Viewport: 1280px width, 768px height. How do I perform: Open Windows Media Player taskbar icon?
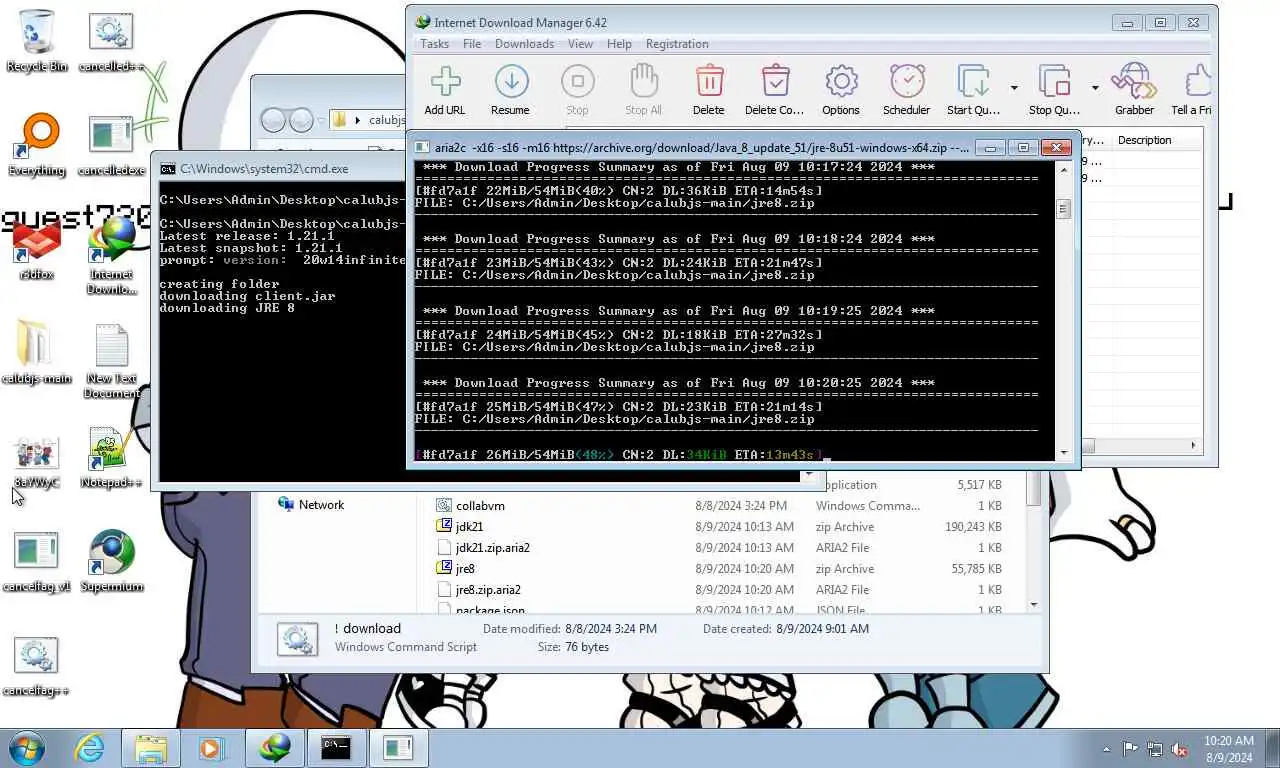(x=211, y=748)
